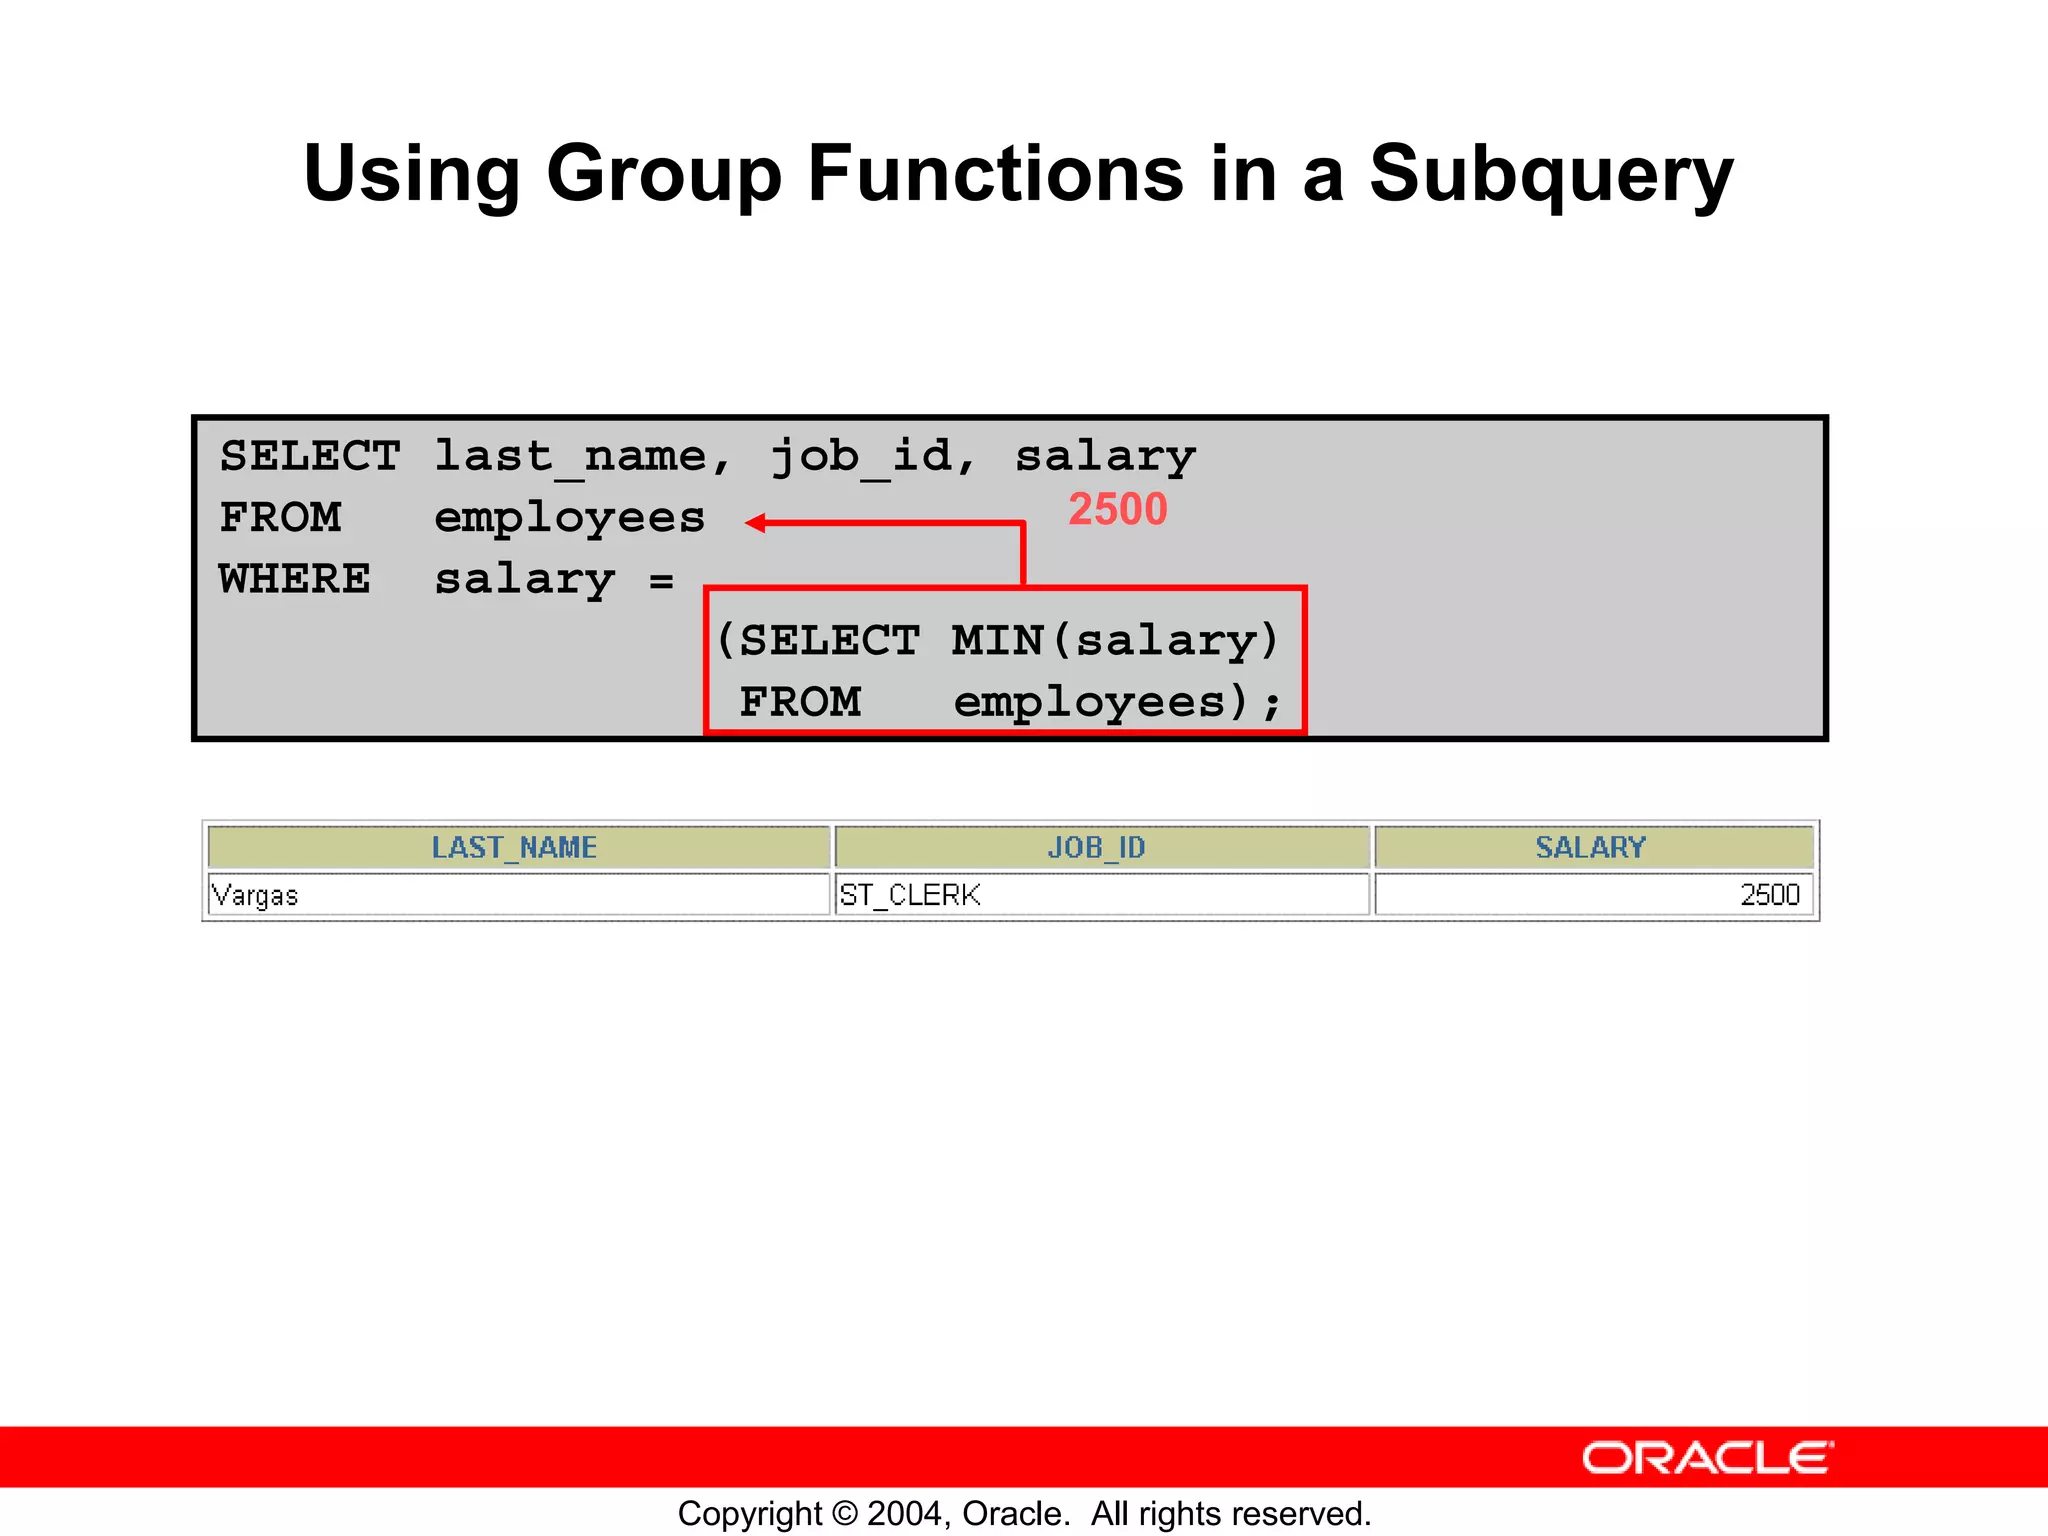The image size is (2048, 1536).
Task: Click the MIN(salary) subquery text
Action: point(1113,640)
